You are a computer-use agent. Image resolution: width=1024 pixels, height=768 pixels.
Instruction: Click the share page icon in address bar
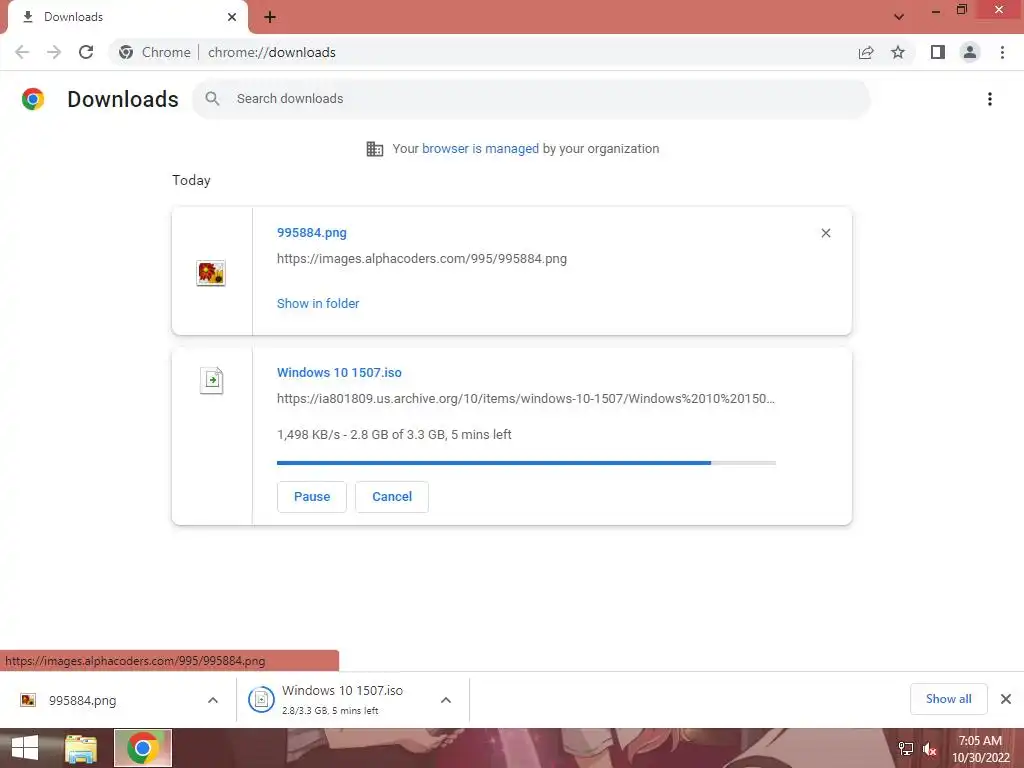click(866, 52)
